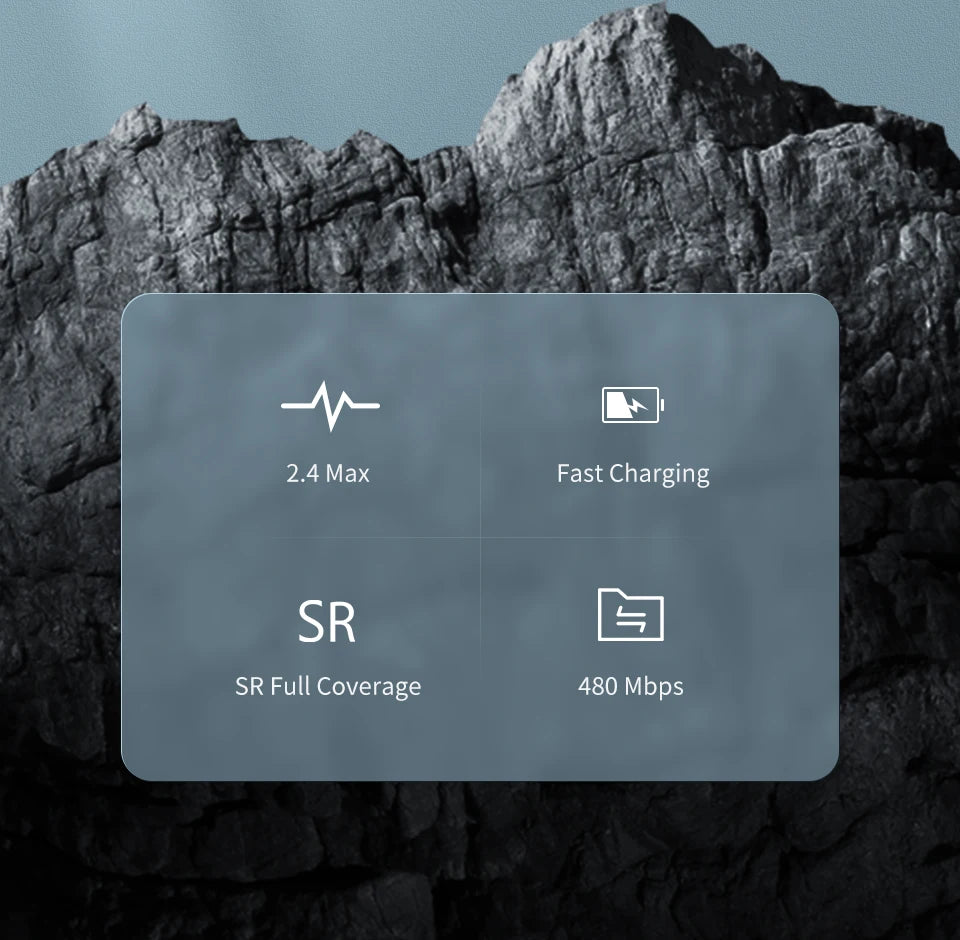Click the small rocky outcrop on the left ridge
This screenshot has height=940, width=960.
pyautogui.click(x=138, y=122)
